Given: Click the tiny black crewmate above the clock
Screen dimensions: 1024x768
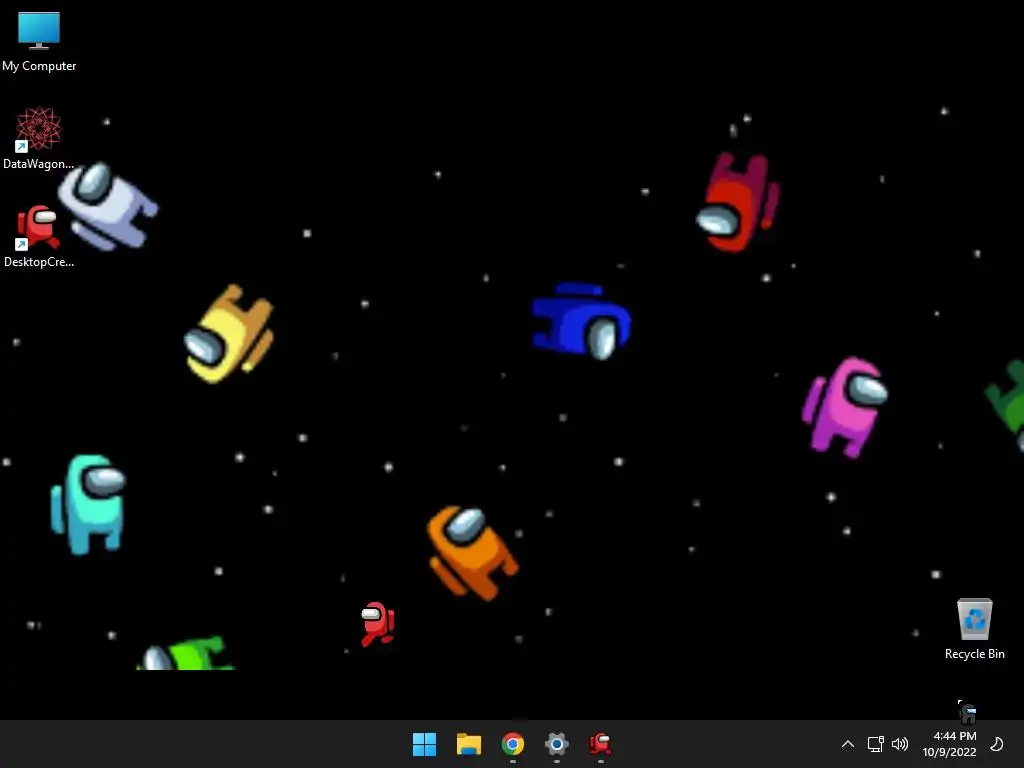Looking at the screenshot, I should pyautogui.click(x=967, y=712).
